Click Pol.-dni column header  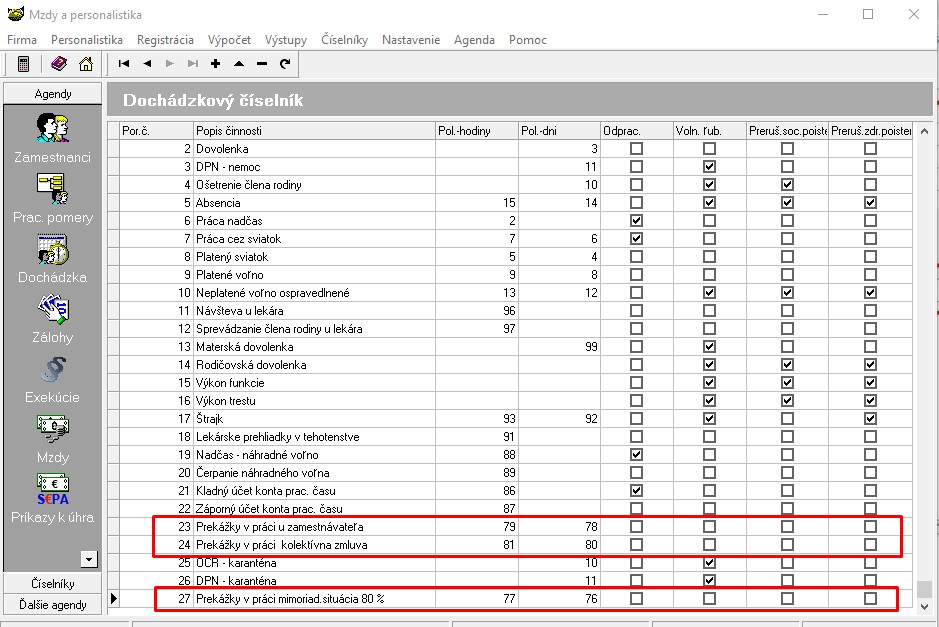pos(560,131)
